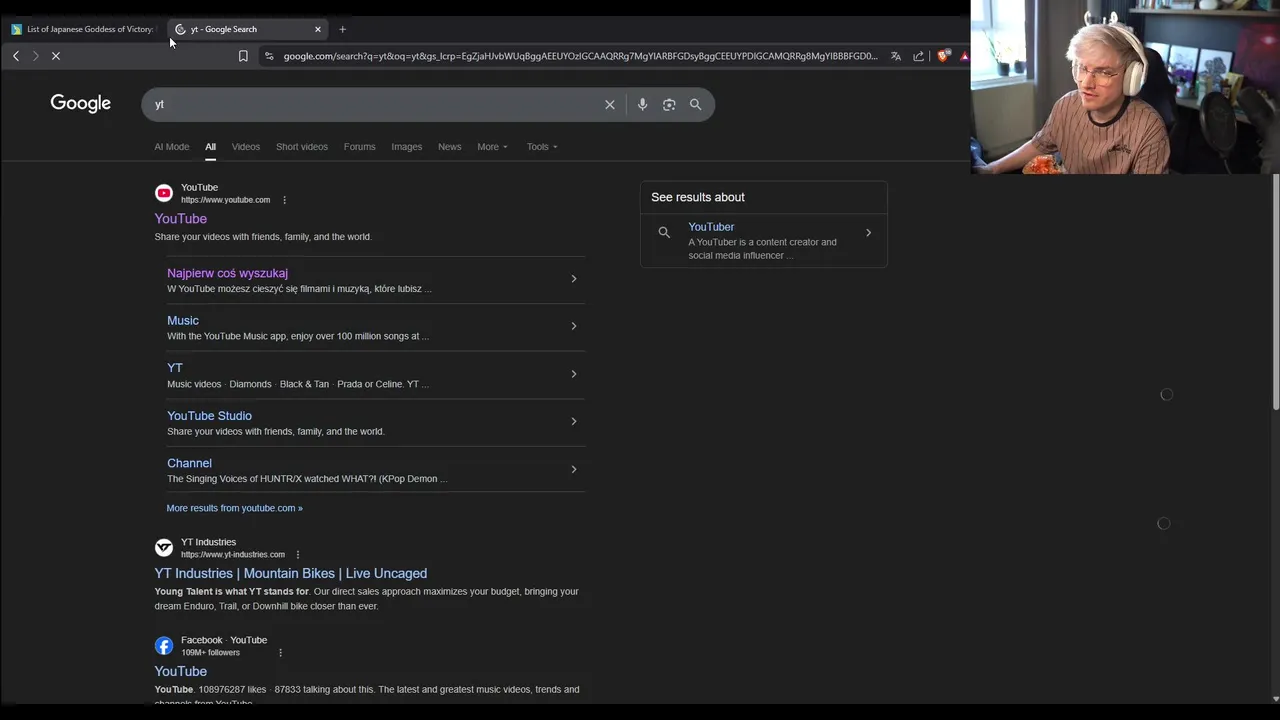The image size is (1280, 720).
Task: Click the YouTube favicon in first result
Action: [164, 193]
